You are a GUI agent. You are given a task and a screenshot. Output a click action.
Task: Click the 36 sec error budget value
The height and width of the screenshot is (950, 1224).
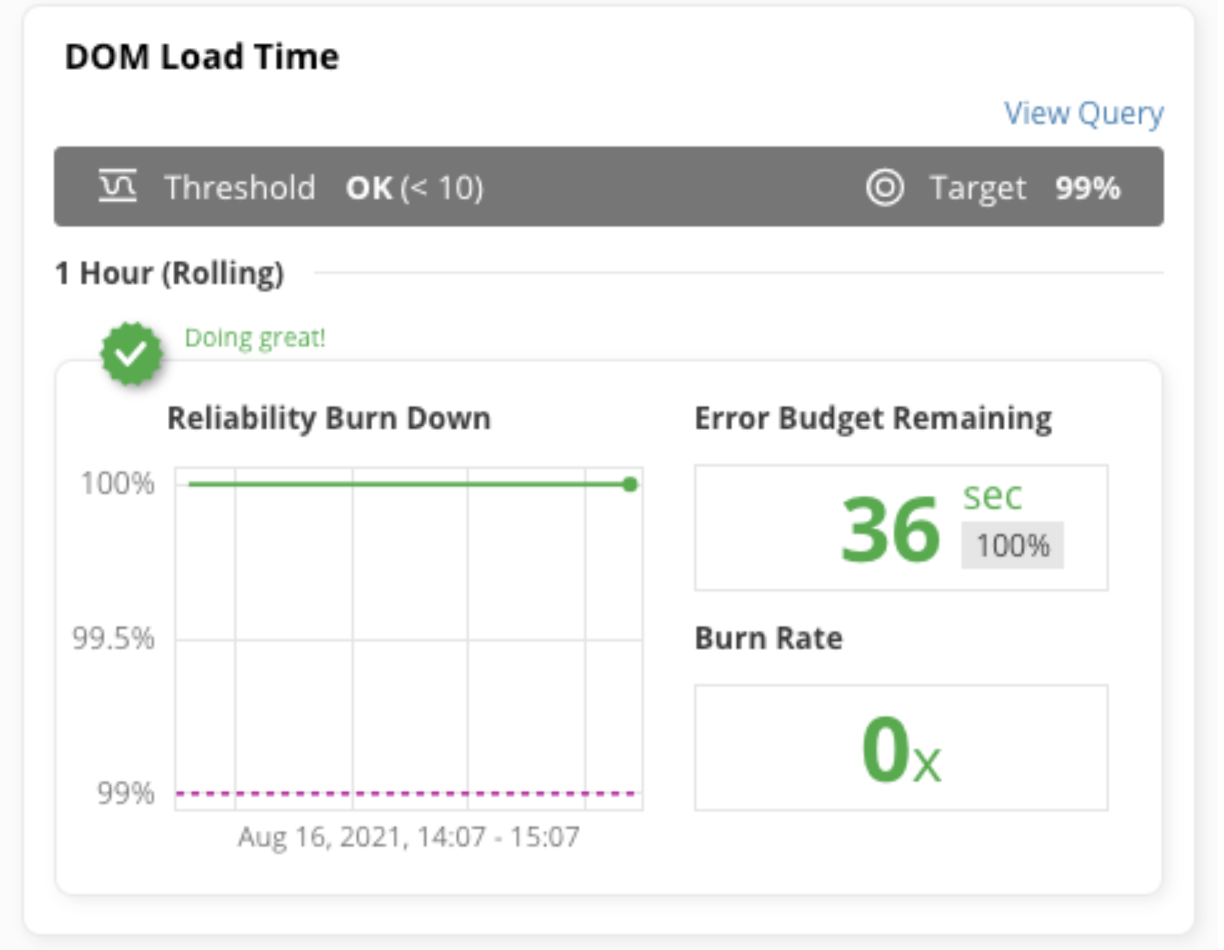point(932,526)
